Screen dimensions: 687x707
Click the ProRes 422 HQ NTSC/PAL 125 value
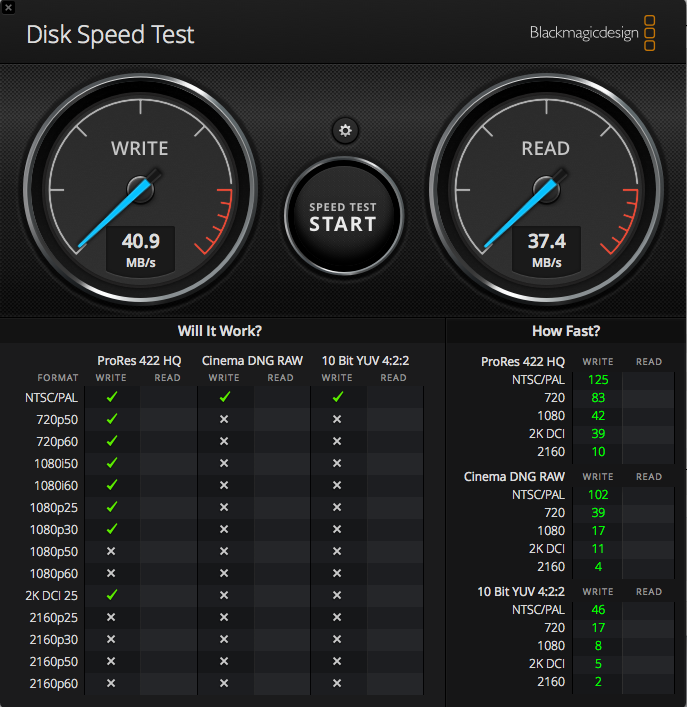(x=598, y=380)
